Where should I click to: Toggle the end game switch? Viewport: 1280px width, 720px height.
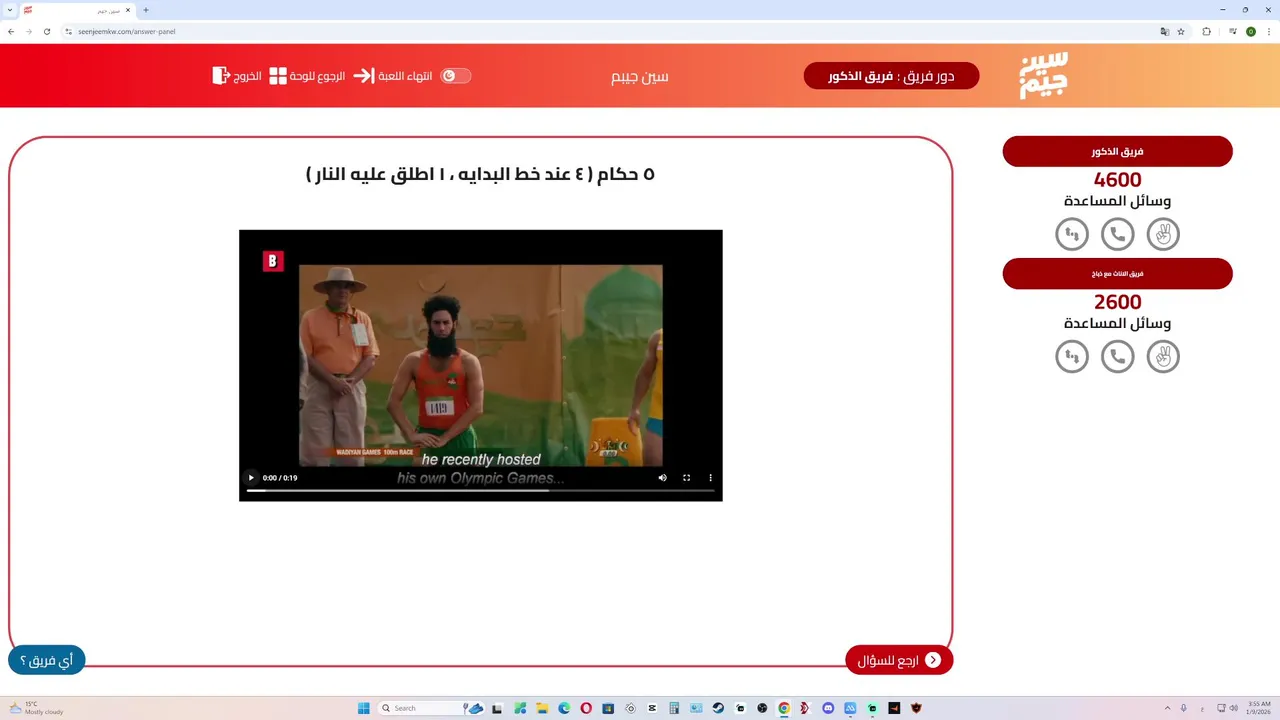[x=456, y=76]
